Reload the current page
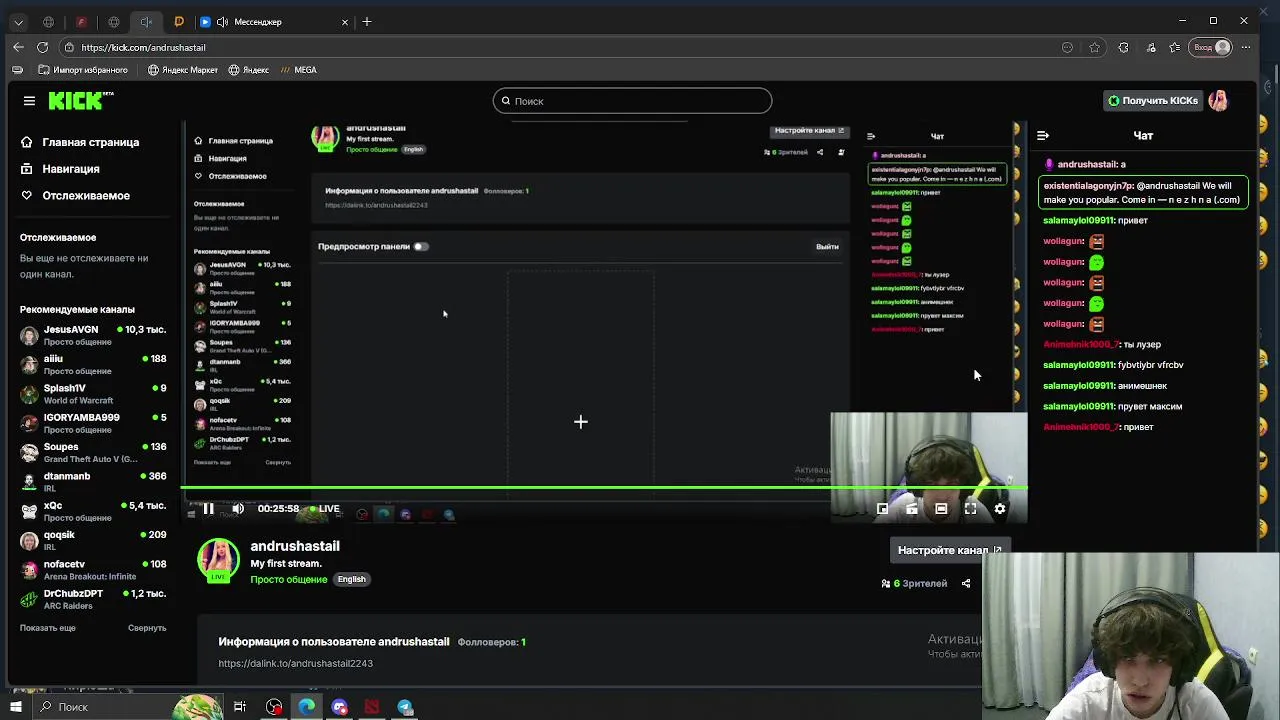Viewport: 1280px width, 720px height. point(42,47)
